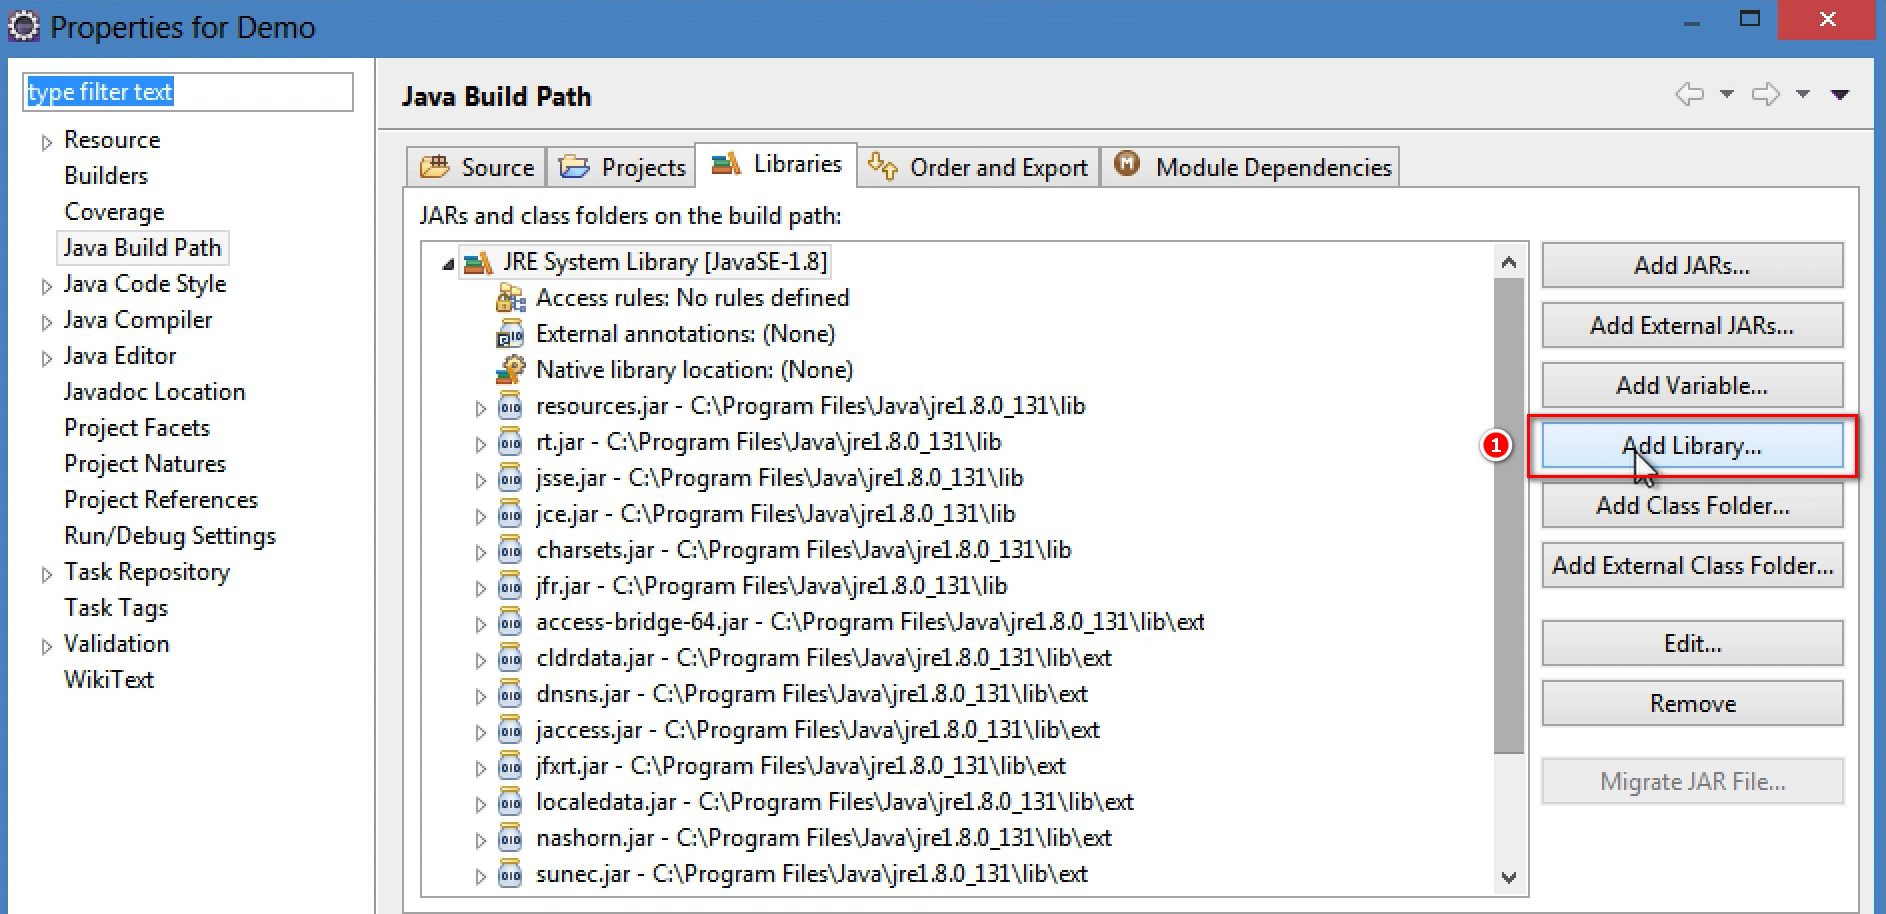
Task: Click the JRE System Library books icon
Action: [x=478, y=262]
